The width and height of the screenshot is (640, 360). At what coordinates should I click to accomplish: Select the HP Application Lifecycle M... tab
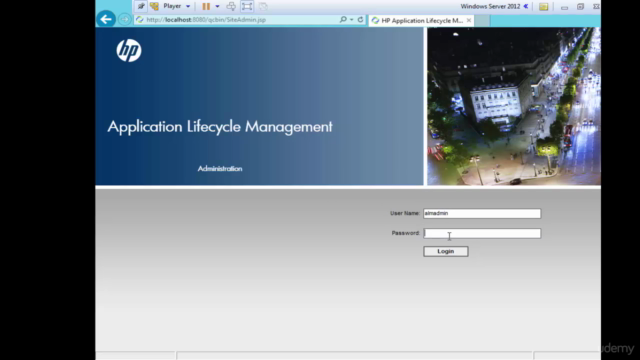421,20
